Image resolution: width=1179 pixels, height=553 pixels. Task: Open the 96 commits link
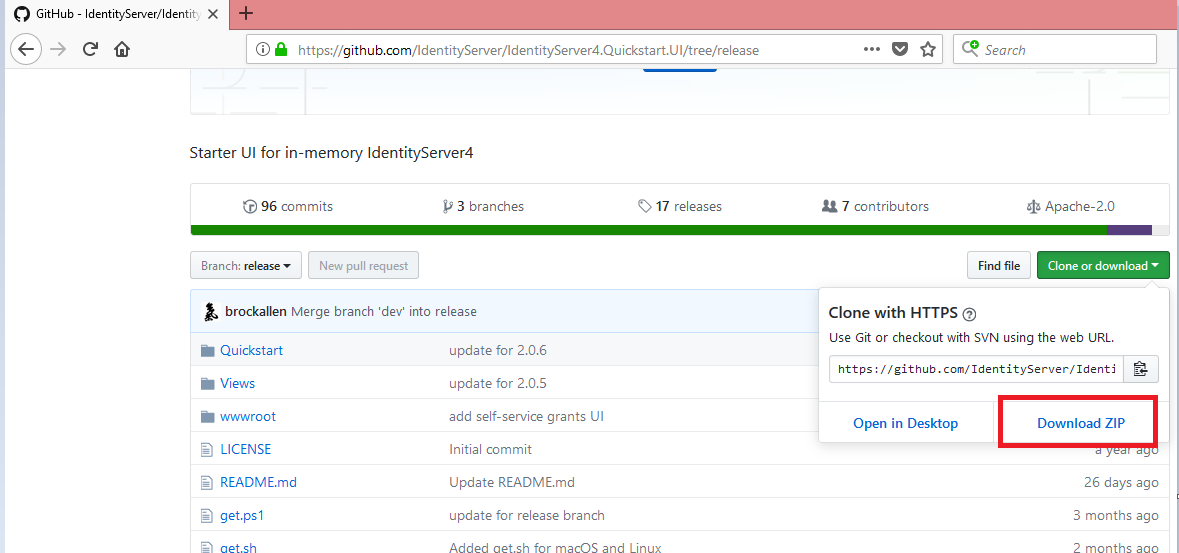(x=288, y=206)
